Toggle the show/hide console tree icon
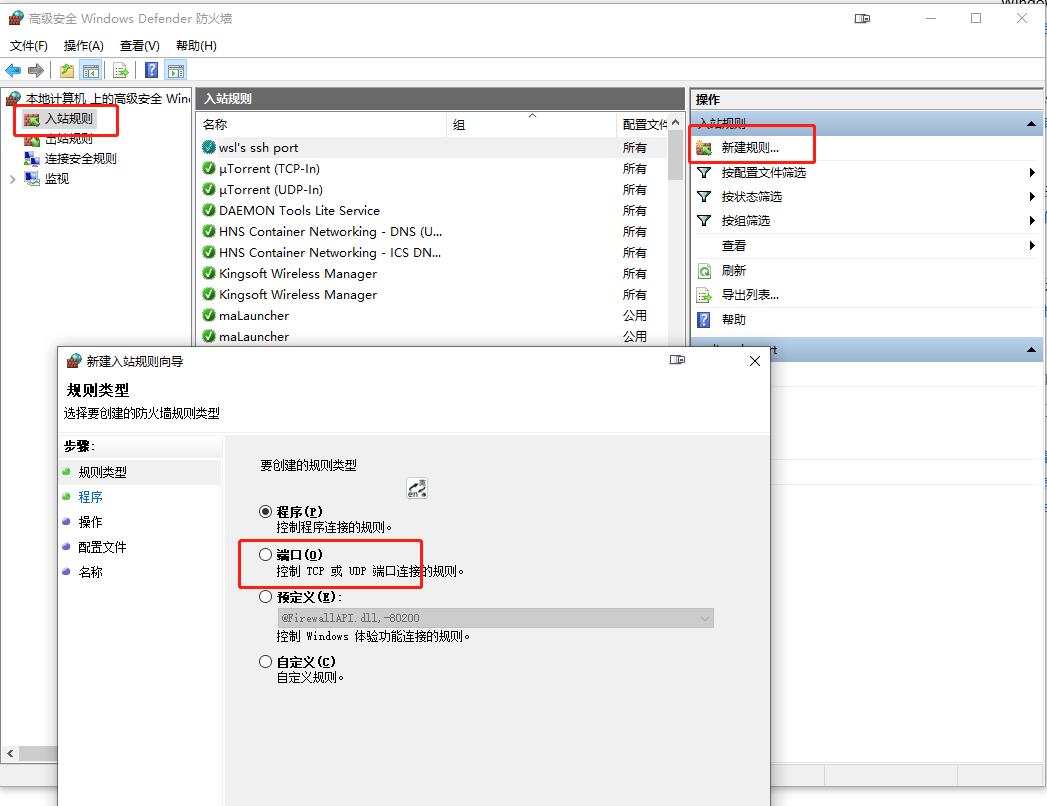 (x=91, y=70)
